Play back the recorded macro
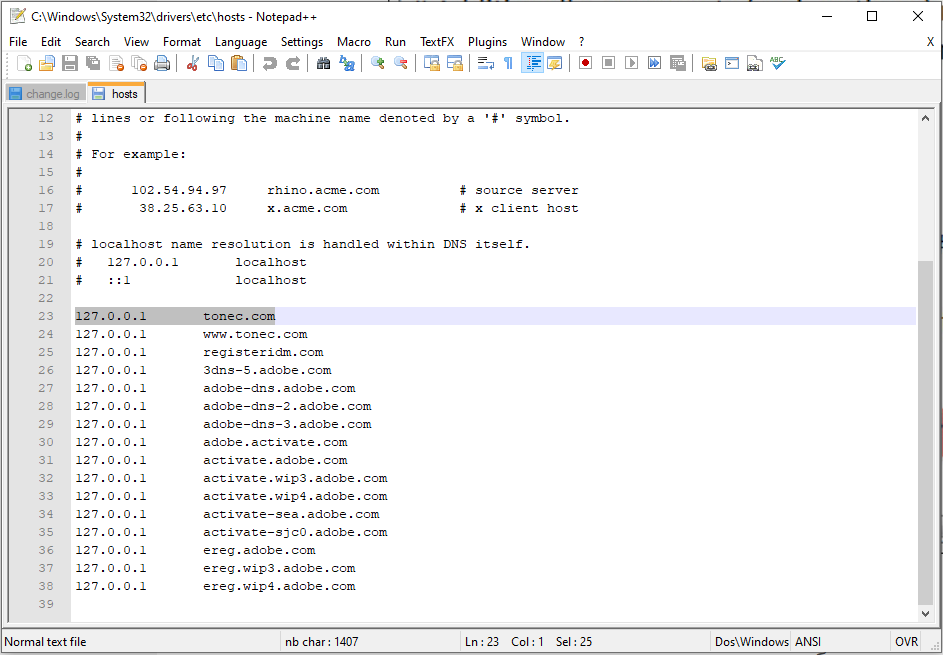 631,63
